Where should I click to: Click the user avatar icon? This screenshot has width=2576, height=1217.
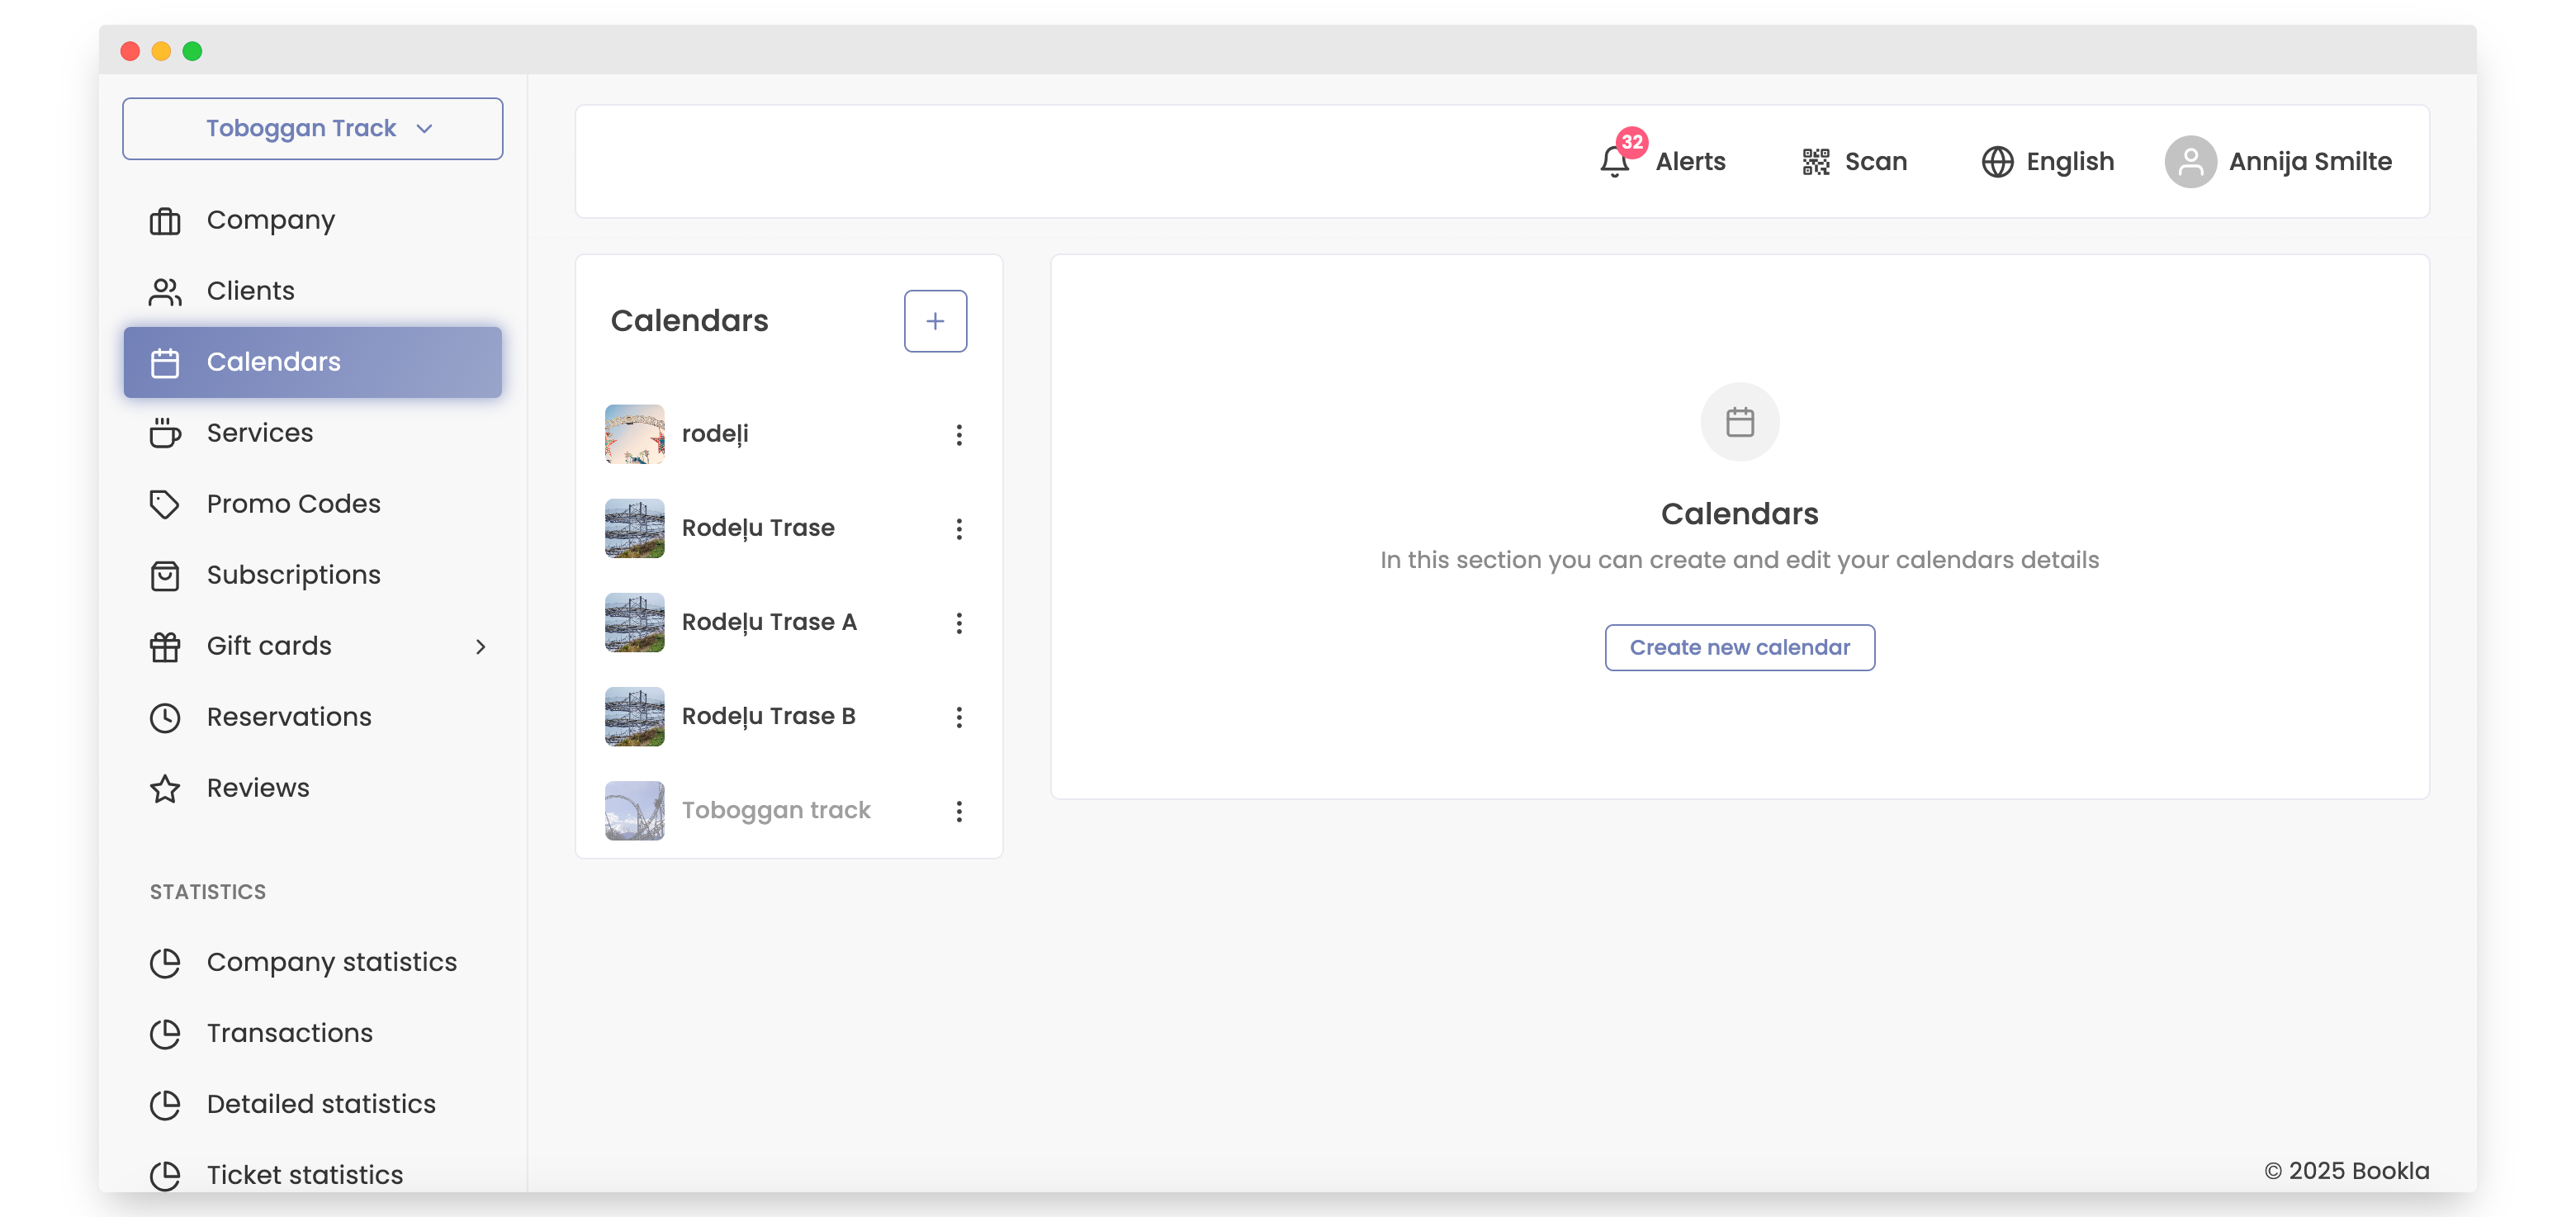point(2190,161)
